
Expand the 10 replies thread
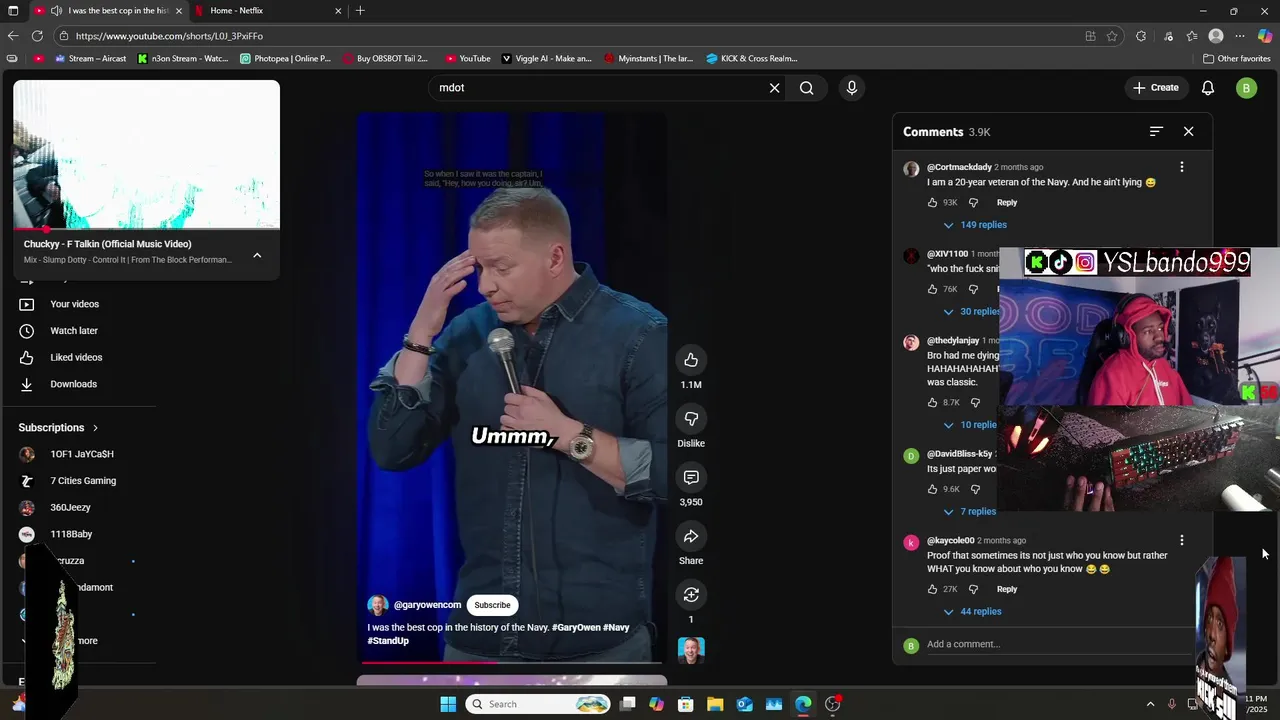click(x=970, y=425)
